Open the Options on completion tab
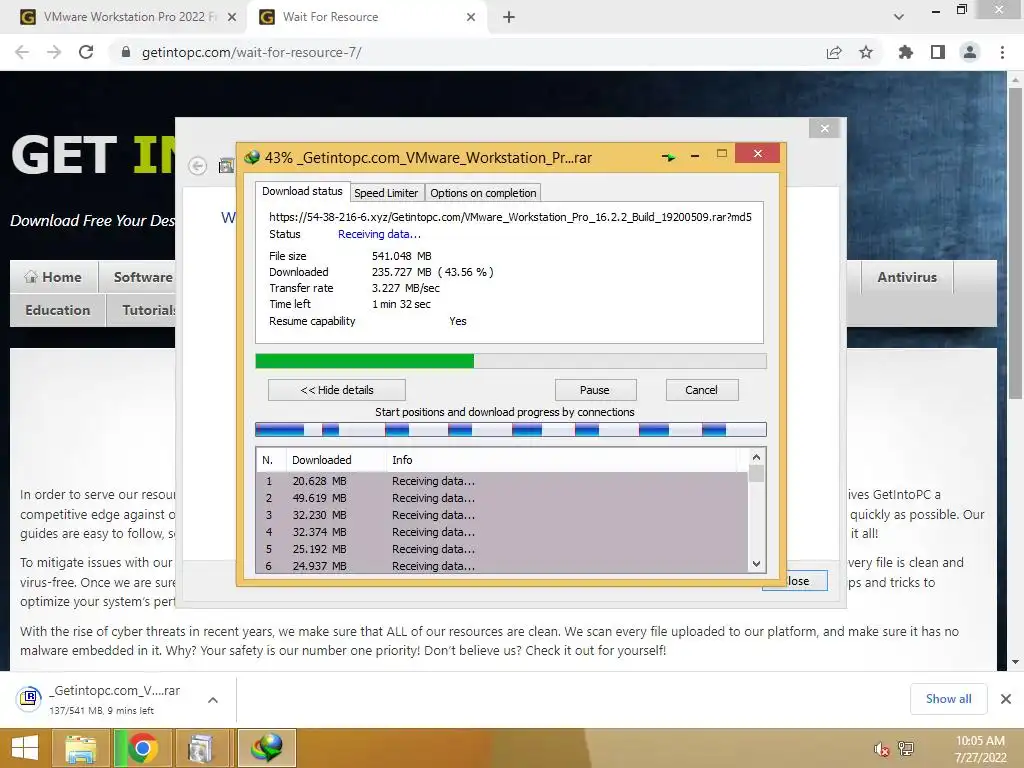 483,193
